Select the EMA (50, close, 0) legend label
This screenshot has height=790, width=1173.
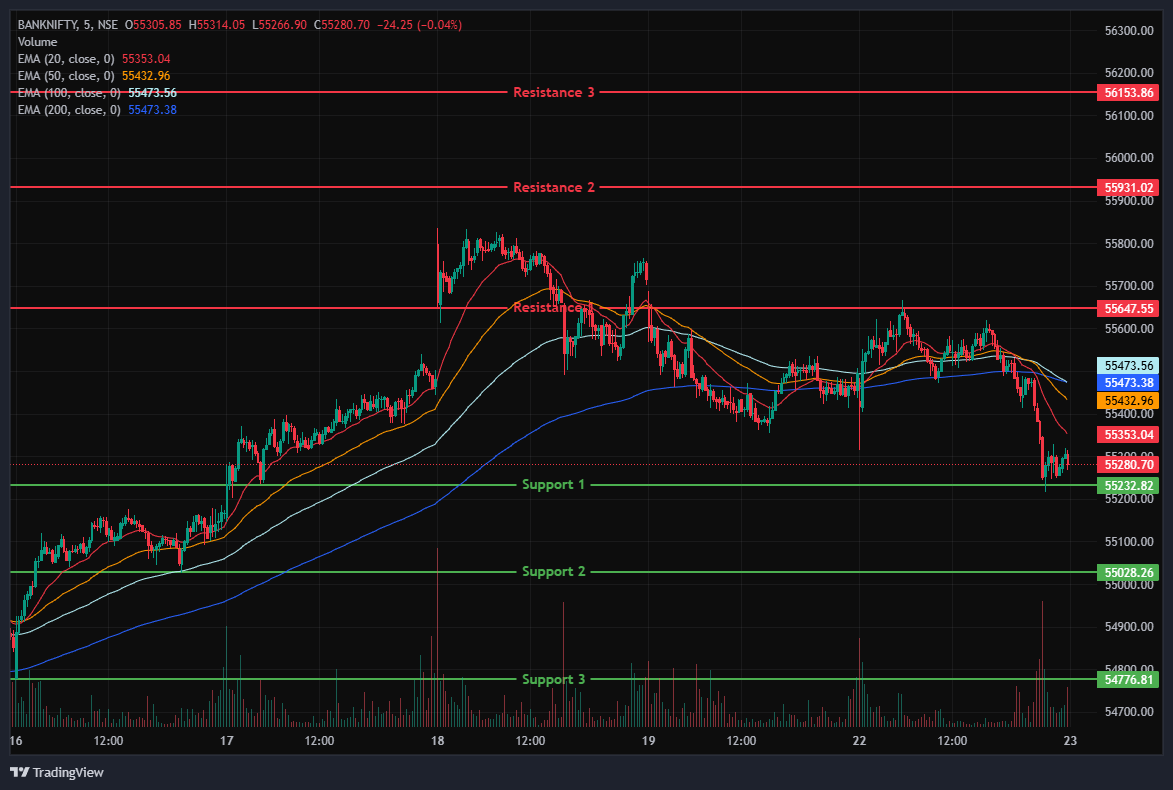(x=67, y=76)
